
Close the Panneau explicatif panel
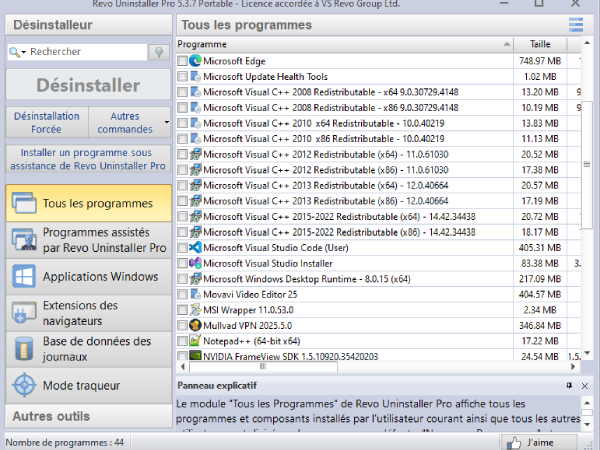click(585, 386)
